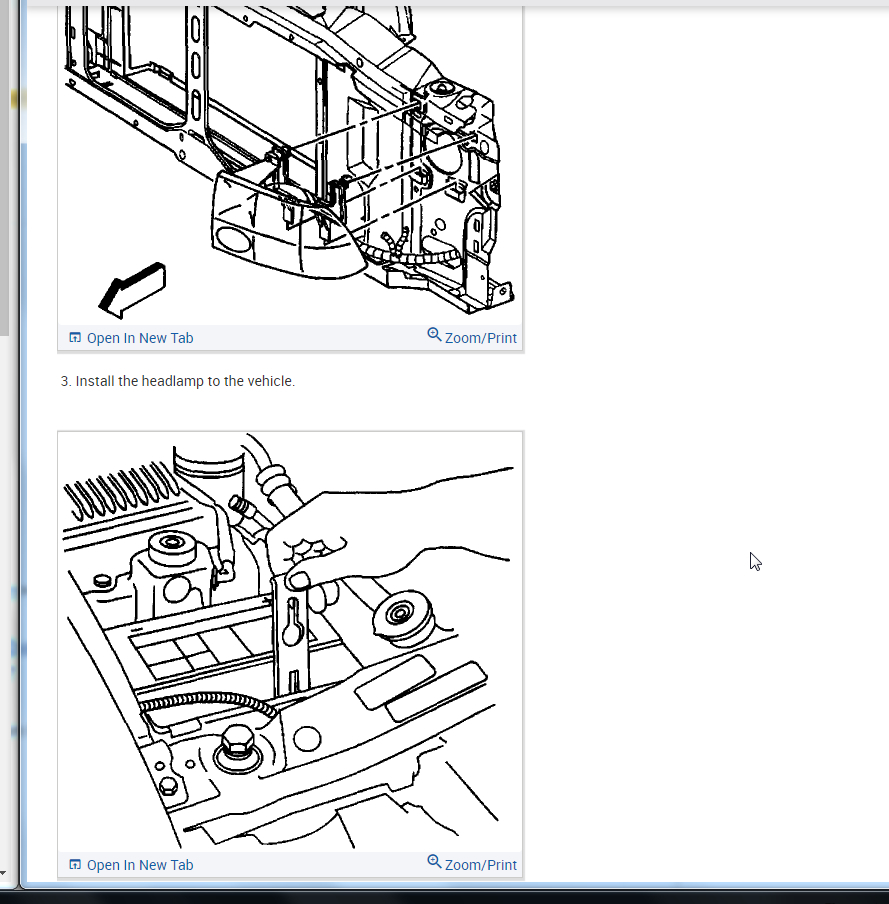
Task: Click the step 3 headlamp install text
Action: (178, 381)
